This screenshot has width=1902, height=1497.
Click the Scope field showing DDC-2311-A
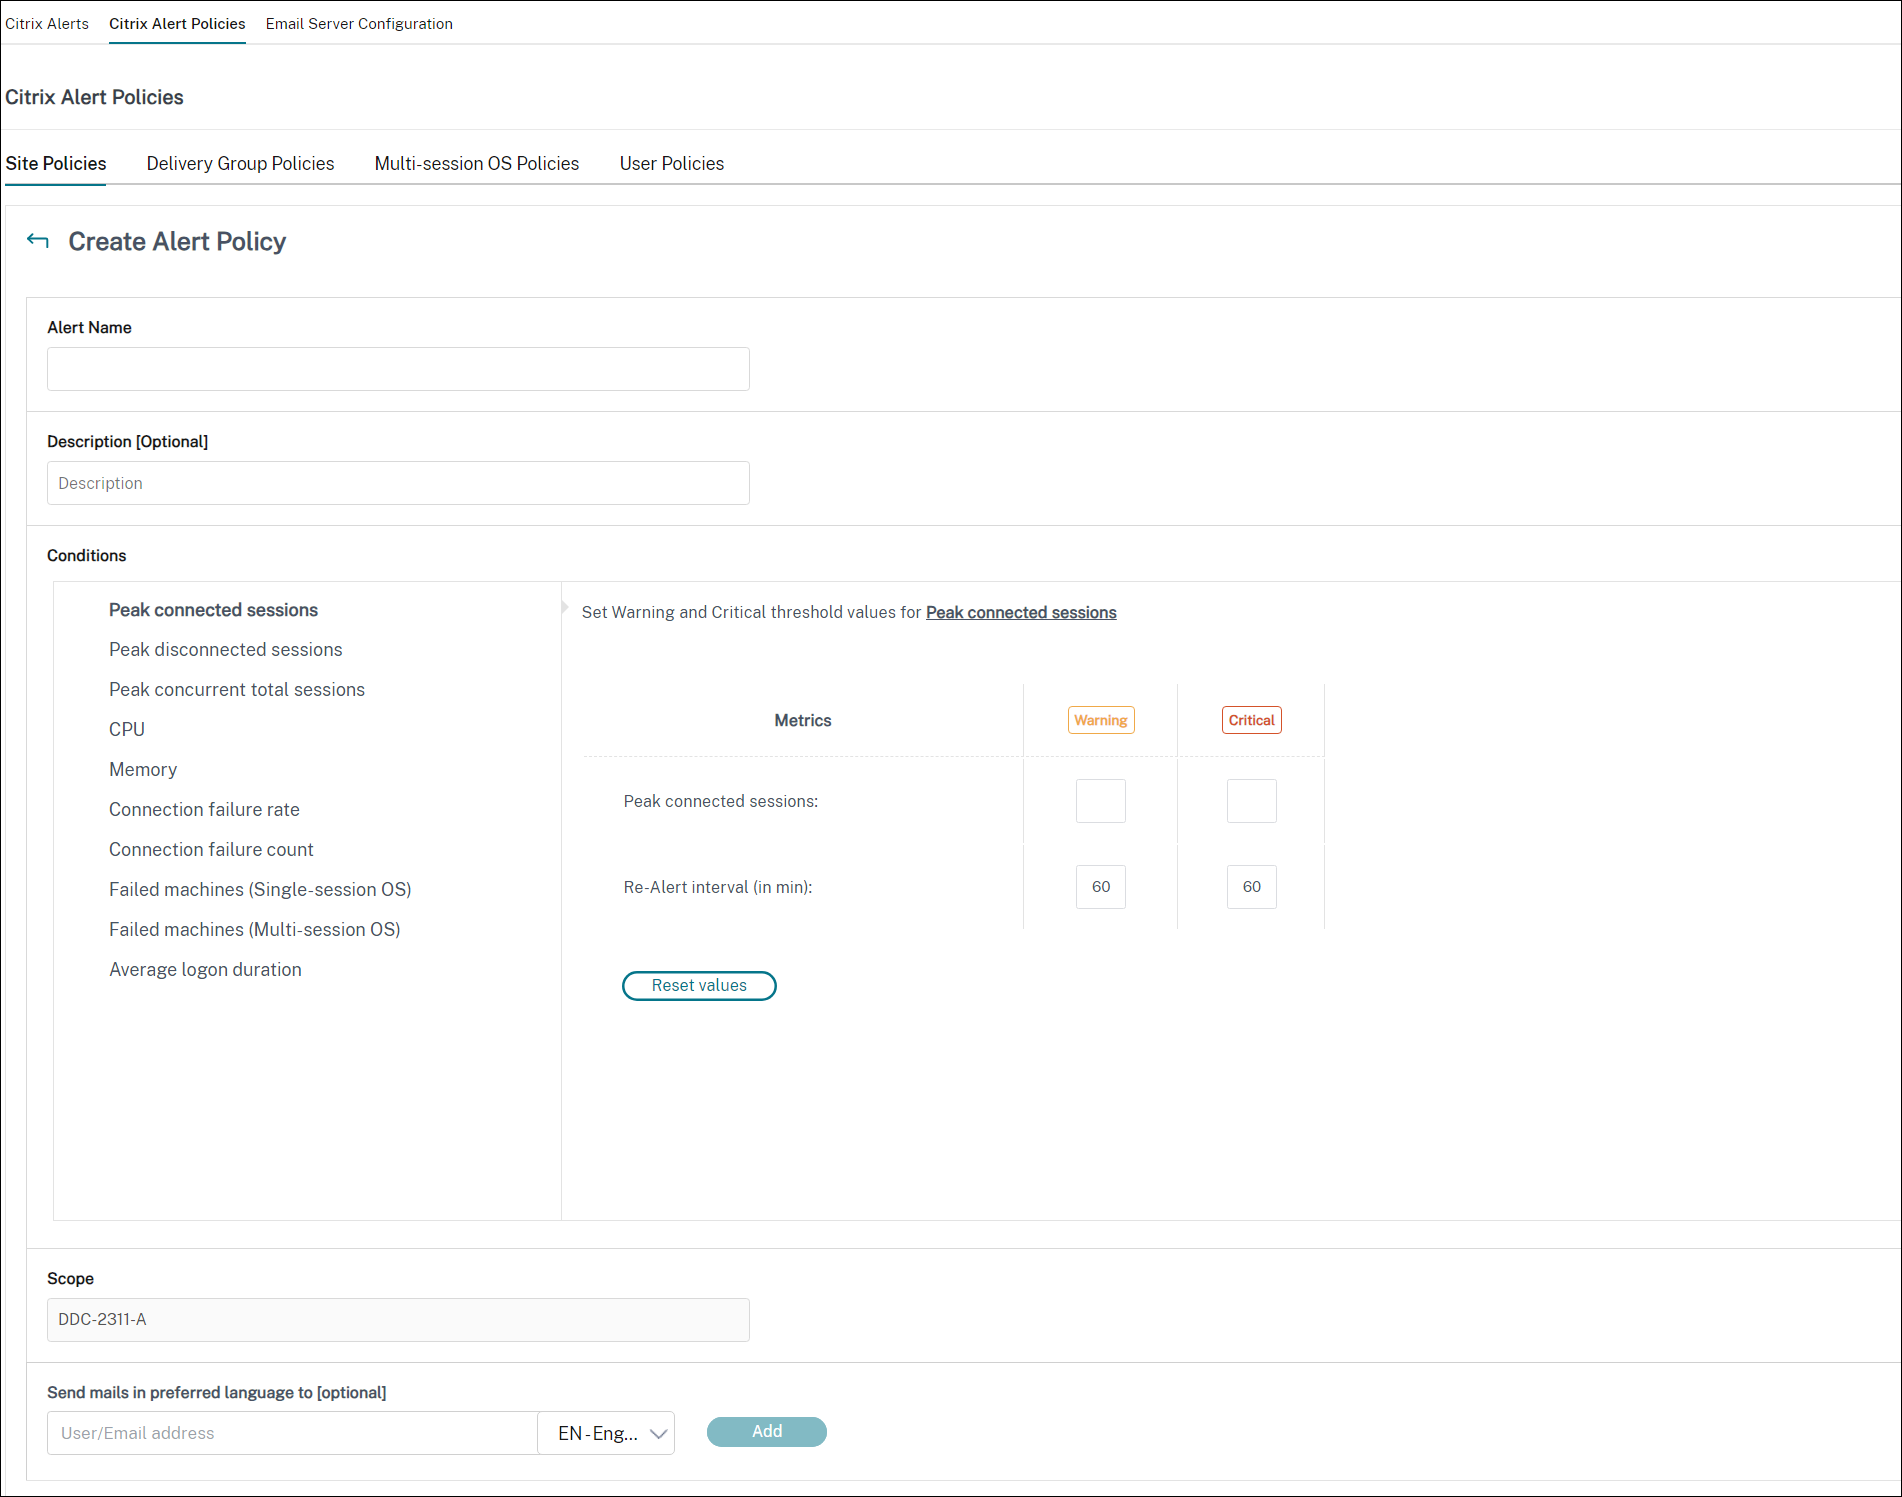pyautogui.click(x=398, y=1320)
